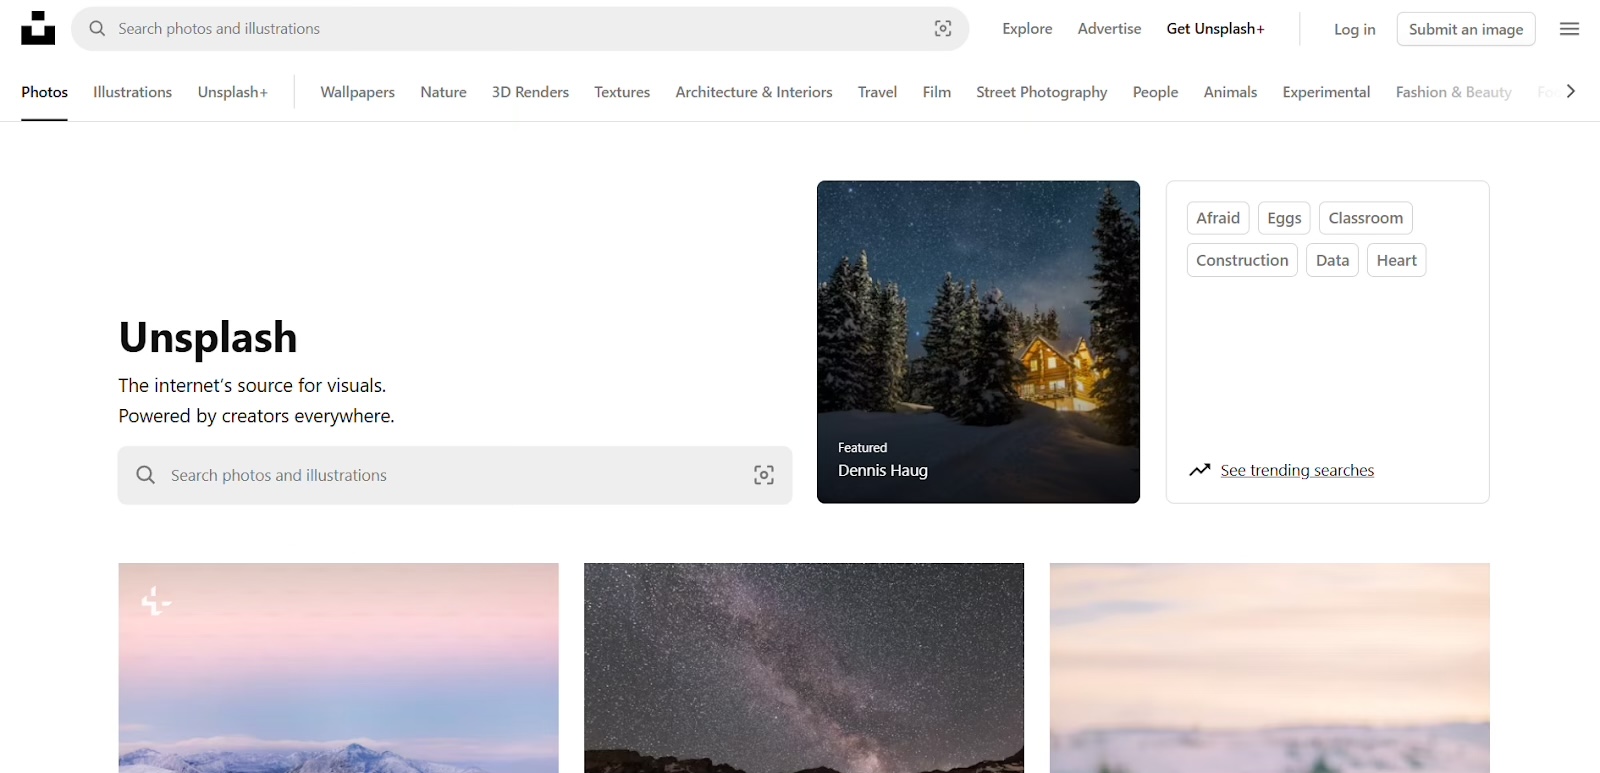Viewport: 1600px width, 773px height.
Task: Open the hamburger menu icon
Action: [1569, 29]
